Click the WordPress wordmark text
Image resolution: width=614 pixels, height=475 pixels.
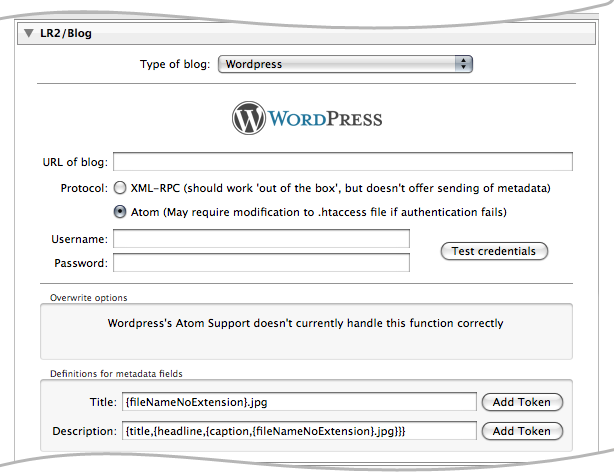325,119
